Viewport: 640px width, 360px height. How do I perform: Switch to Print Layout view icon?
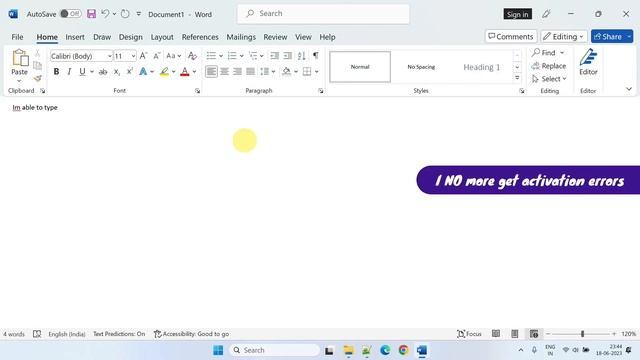(x=515, y=334)
